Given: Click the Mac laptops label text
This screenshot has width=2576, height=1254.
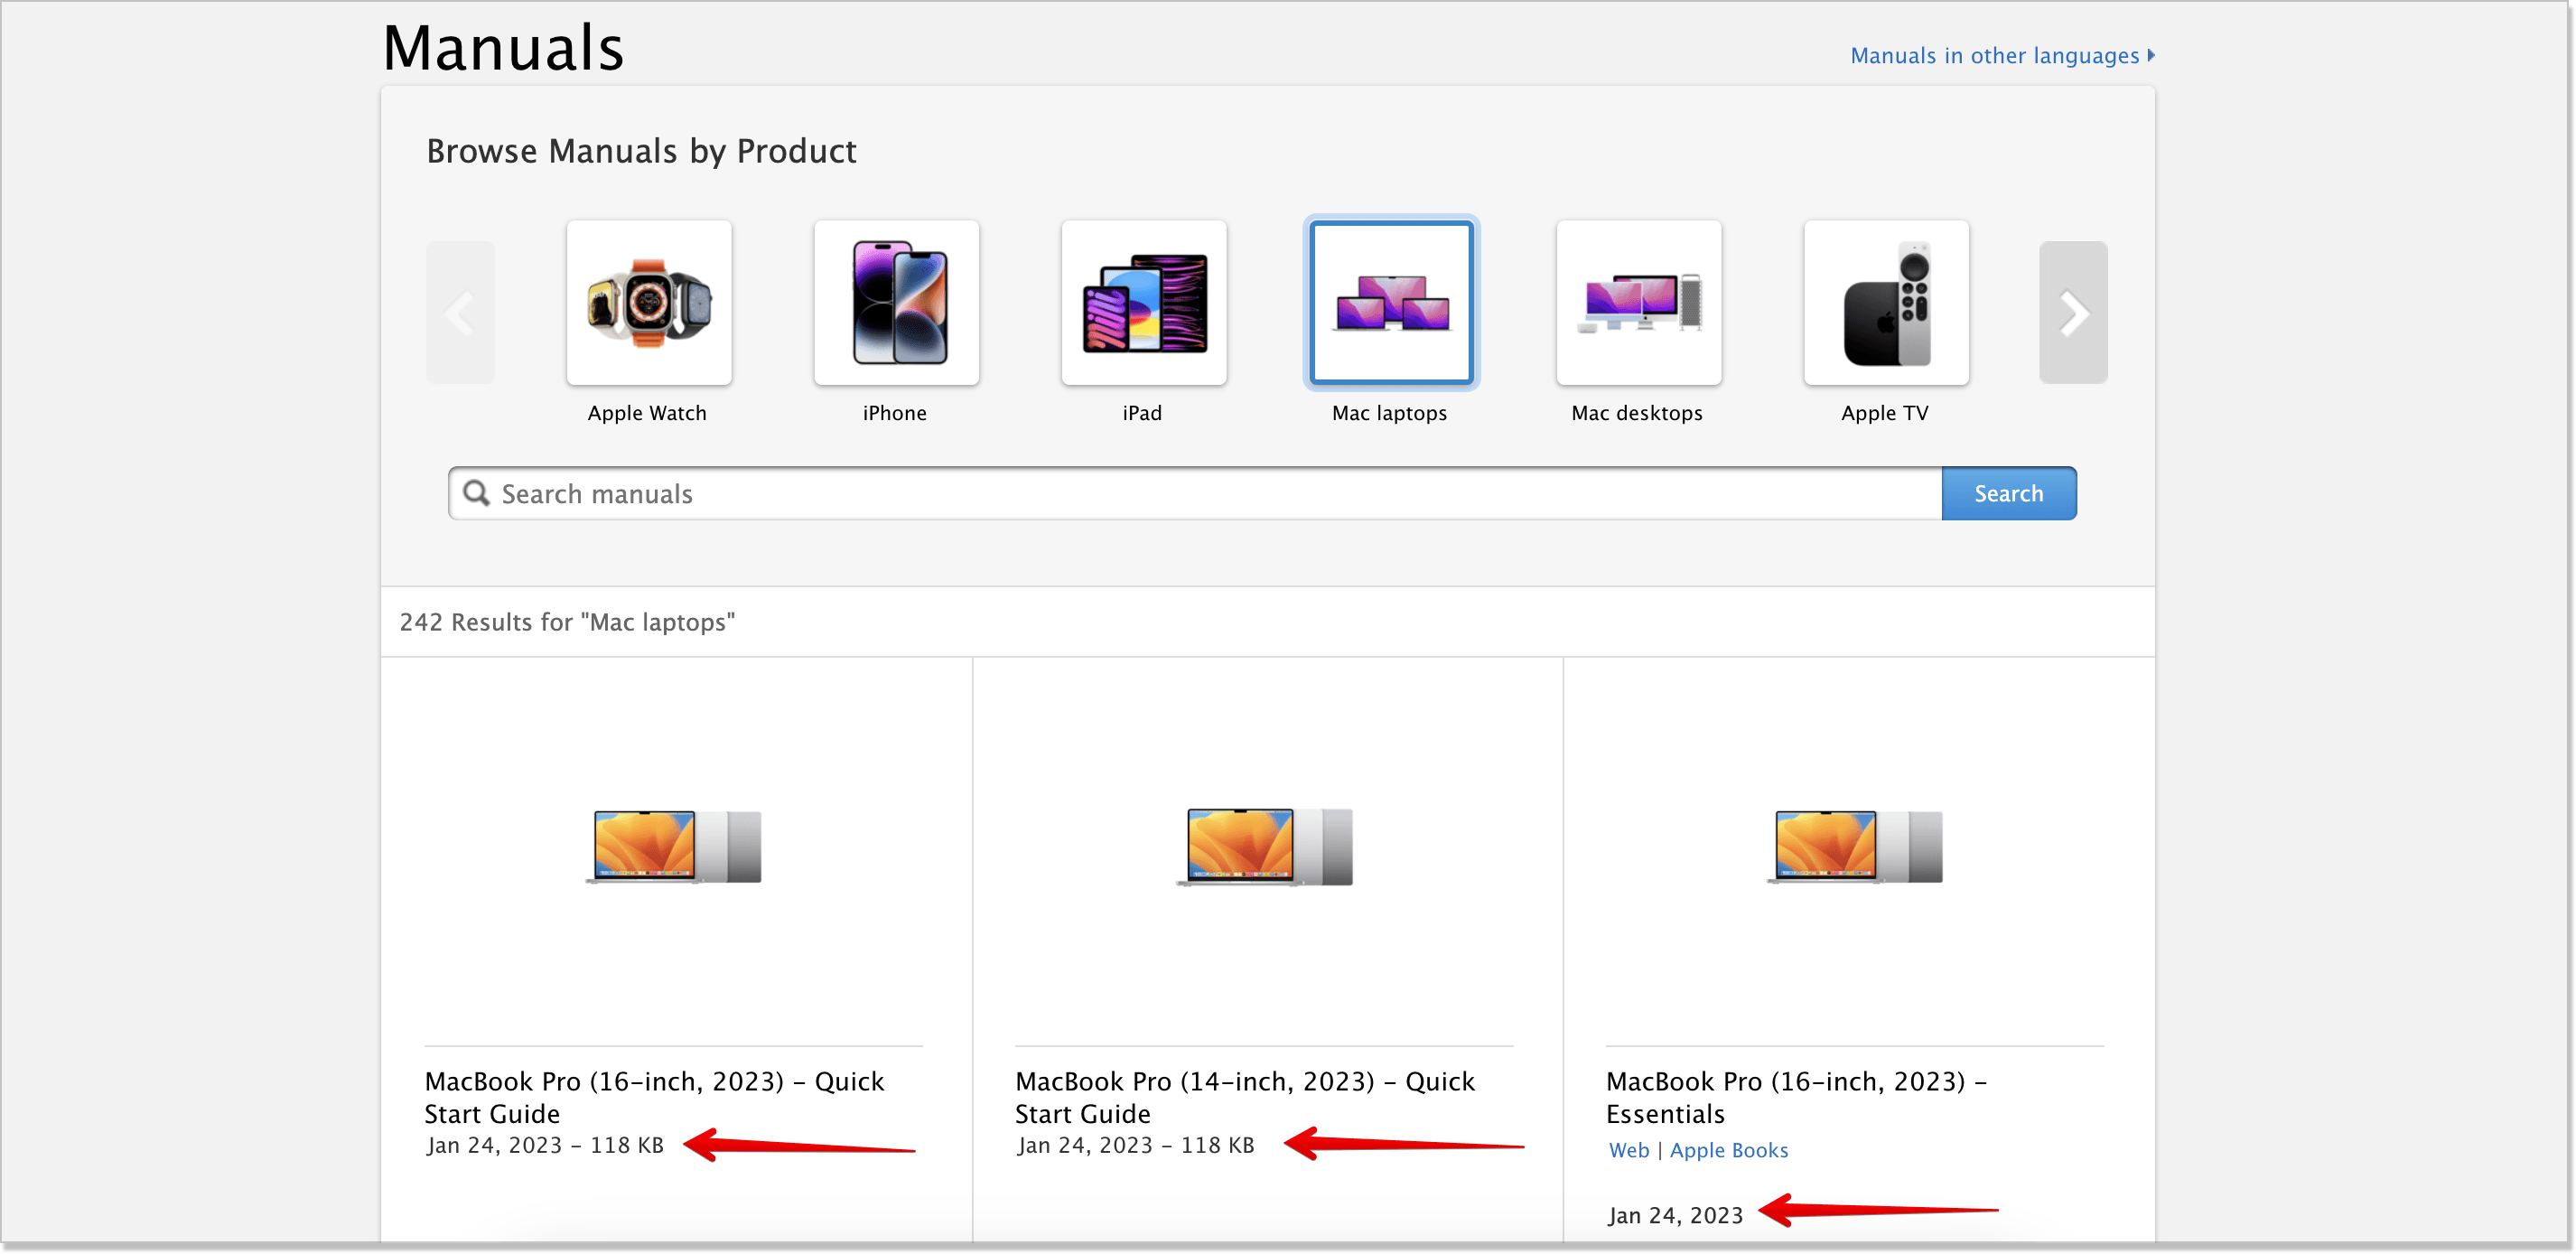Looking at the screenshot, I should [1389, 413].
